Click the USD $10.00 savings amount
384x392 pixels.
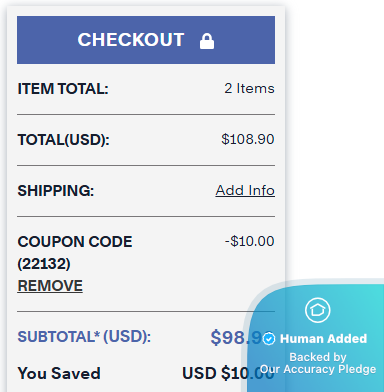click(x=228, y=373)
